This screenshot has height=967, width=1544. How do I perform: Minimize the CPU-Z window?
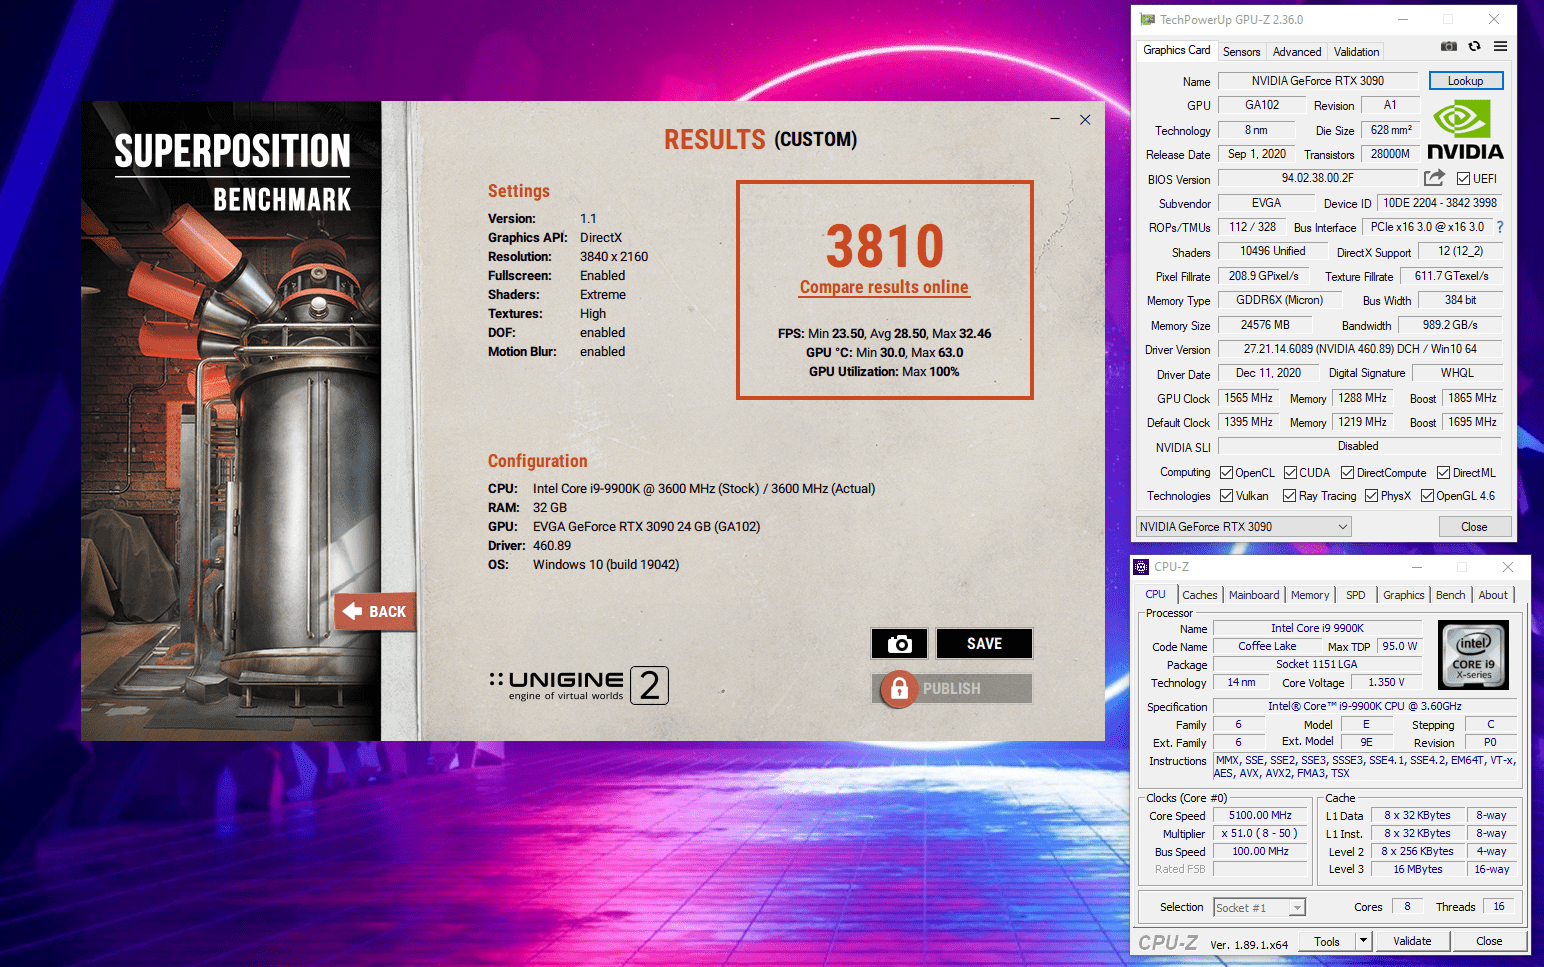(x=1417, y=567)
